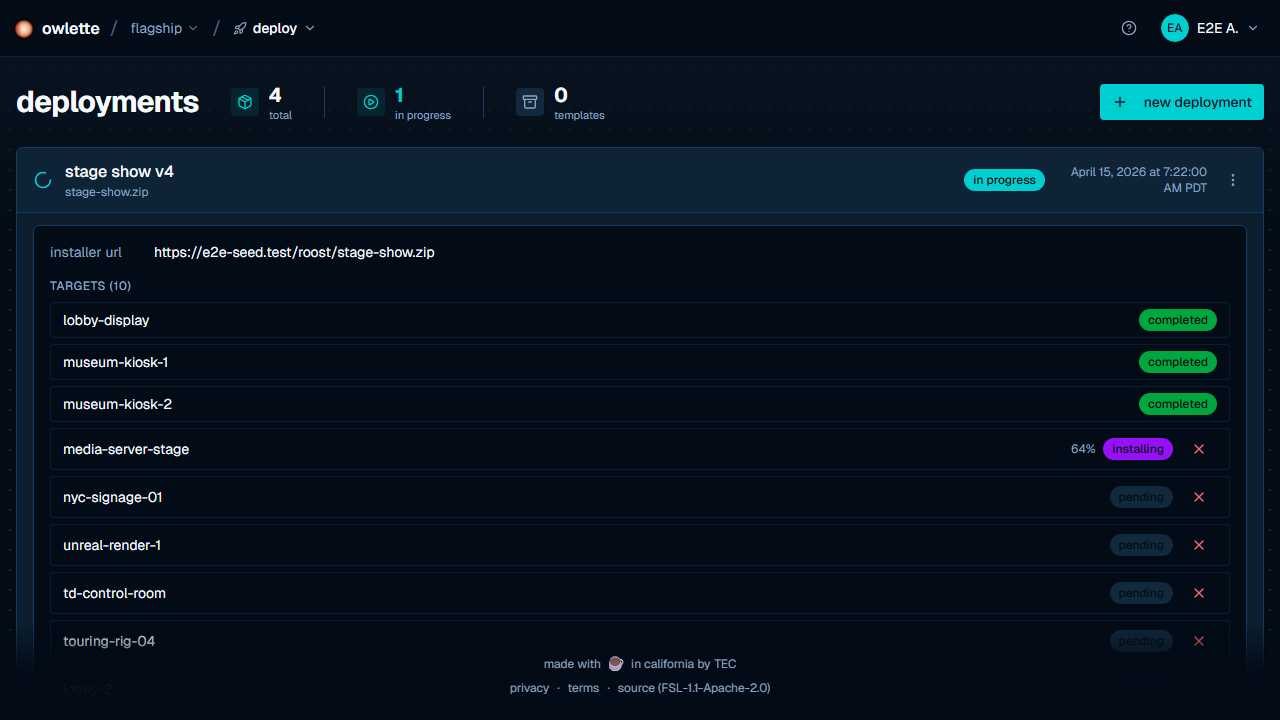1280x720 pixels.
Task: Click the total deployments cube icon
Action: coord(245,101)
